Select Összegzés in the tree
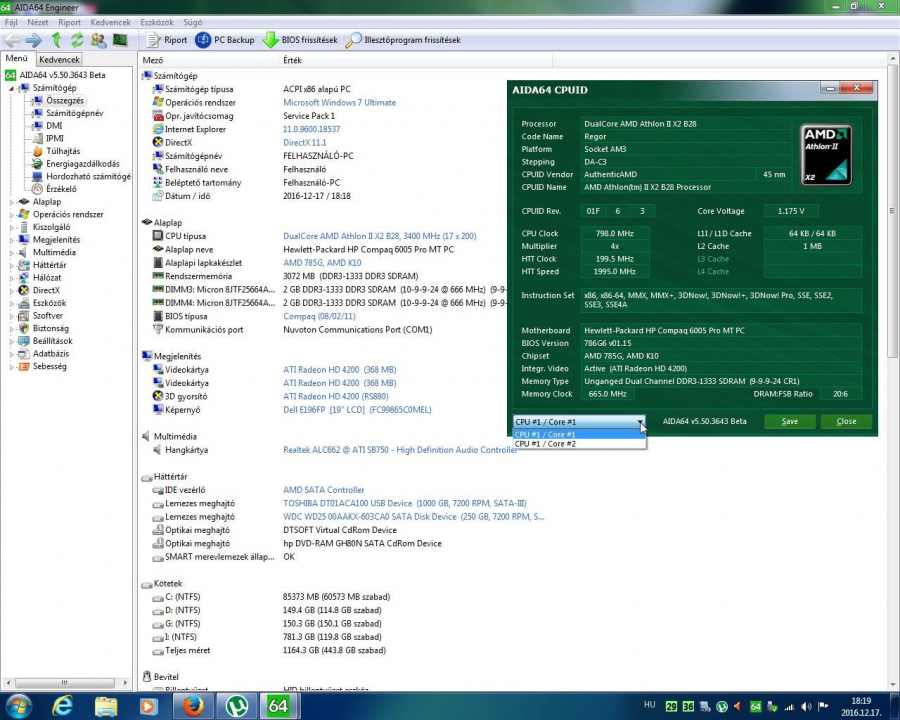900x720 pixels. pos(64,100)
